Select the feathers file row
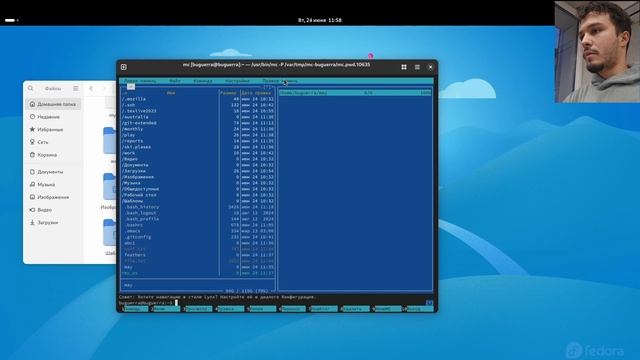 (x=198, y=255)
